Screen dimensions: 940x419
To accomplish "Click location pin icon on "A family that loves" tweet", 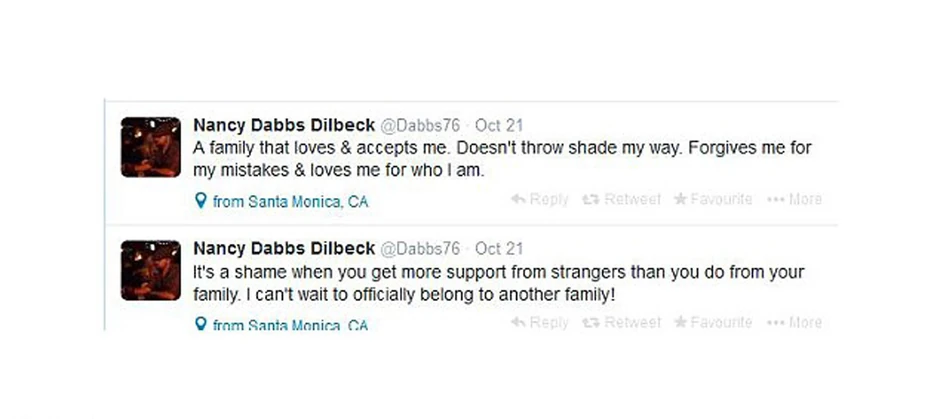I will point(200,202).
